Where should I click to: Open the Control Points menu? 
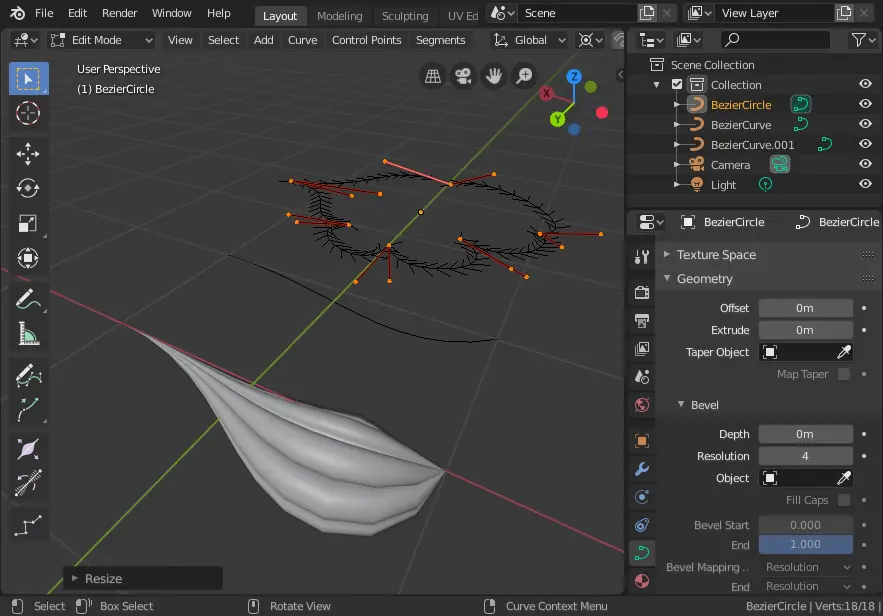(x=366, y=40)
